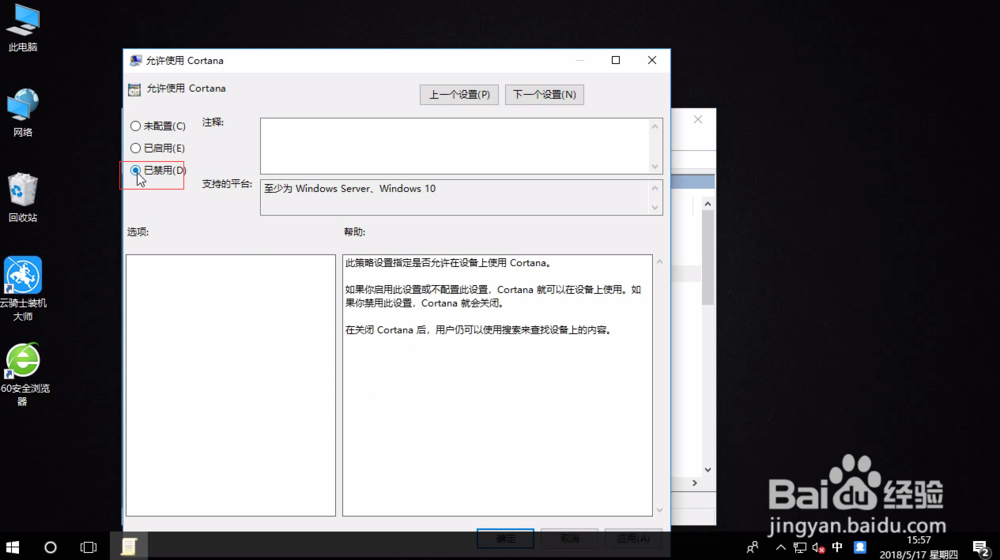This screenshot has width=1000, height=560.
Task: Open the Windows Start menu
Action: click(x=13, y=547)
